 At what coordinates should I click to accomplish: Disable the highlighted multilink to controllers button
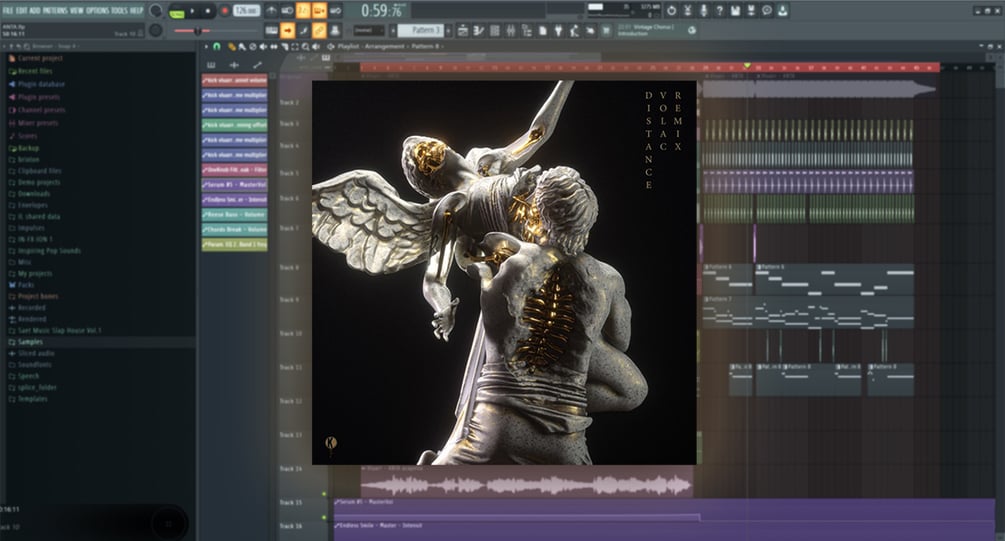[319, 30]
